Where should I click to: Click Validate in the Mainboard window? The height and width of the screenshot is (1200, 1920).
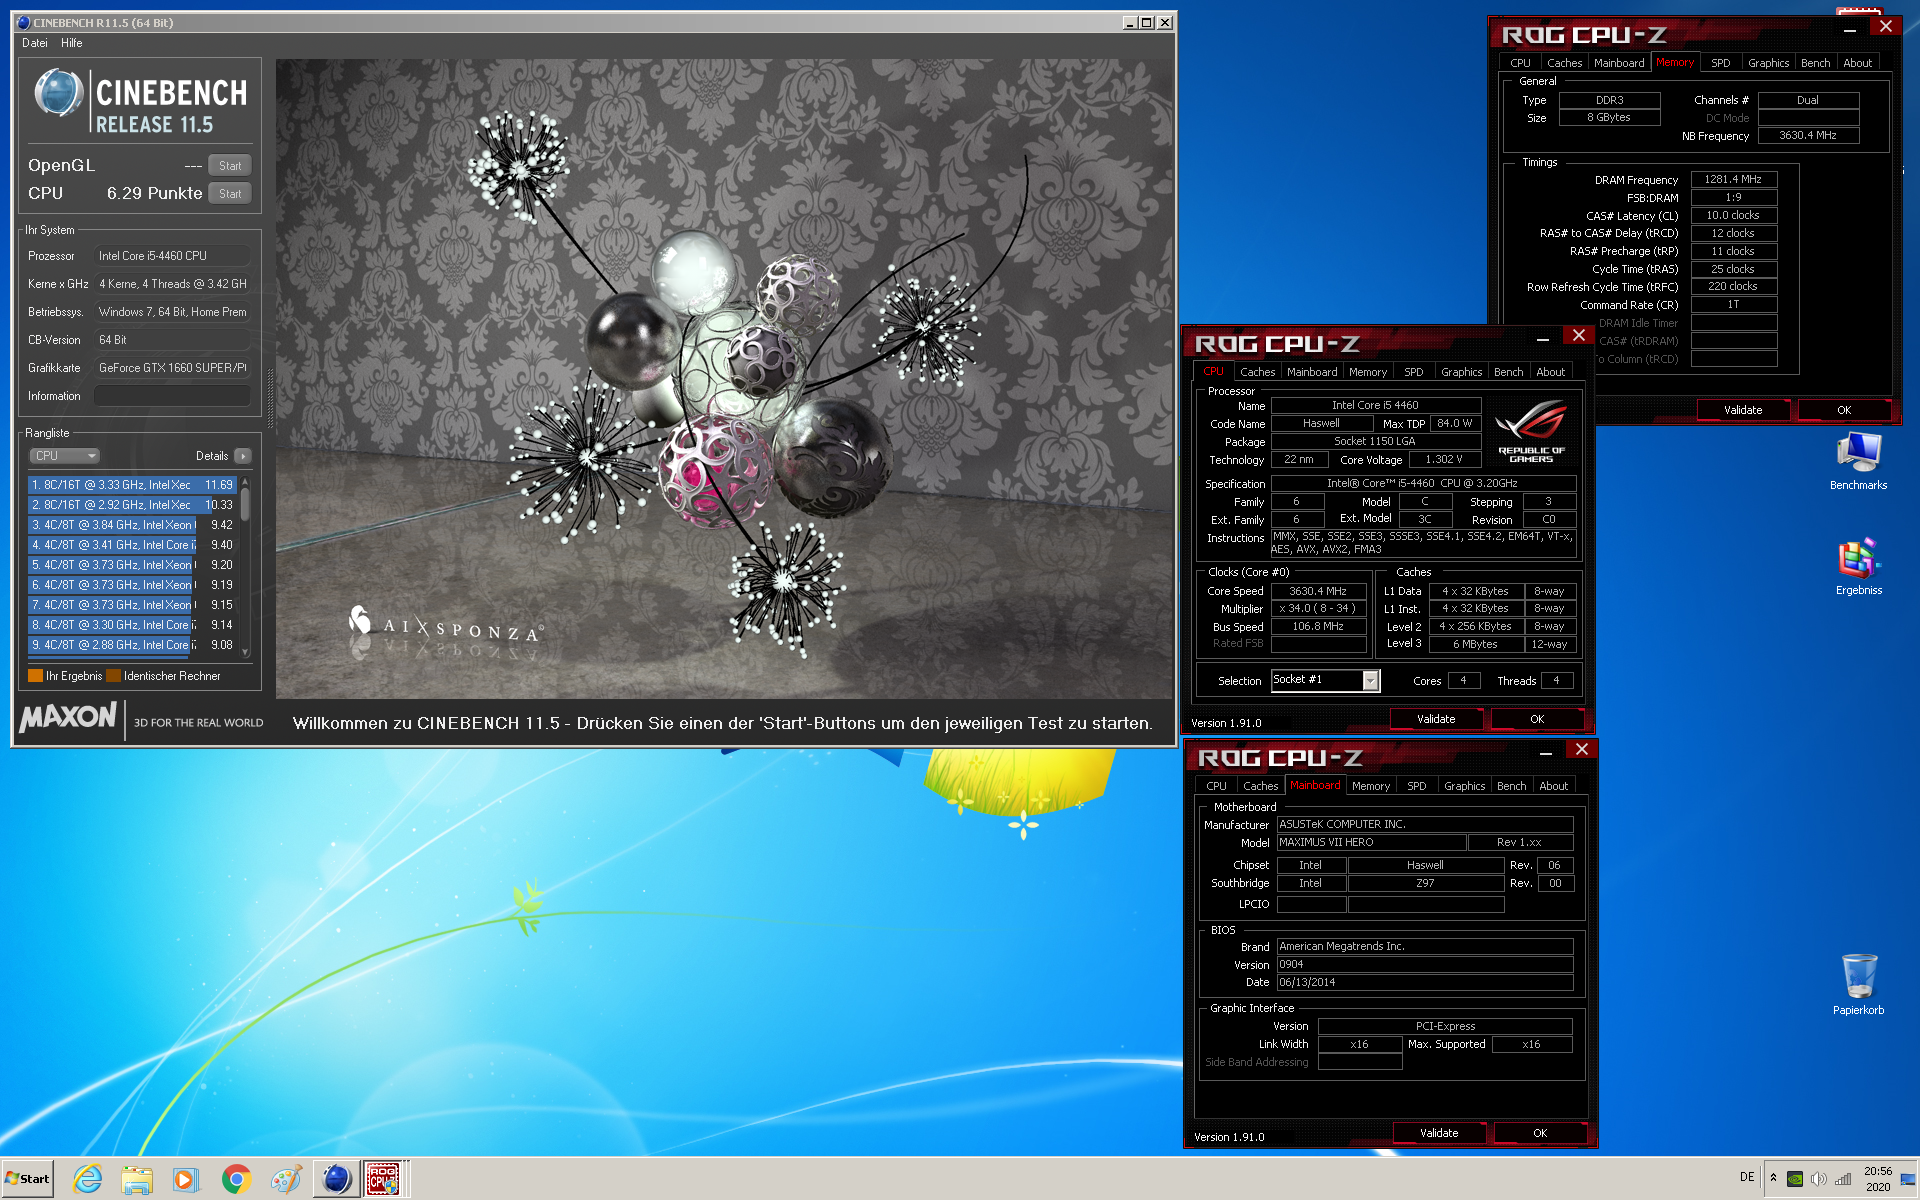pyautogui.click(x=1439, y=1133)
